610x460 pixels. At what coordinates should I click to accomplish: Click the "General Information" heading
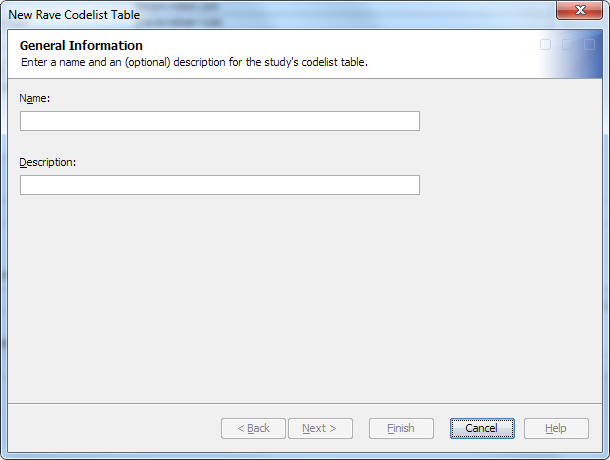81,46
